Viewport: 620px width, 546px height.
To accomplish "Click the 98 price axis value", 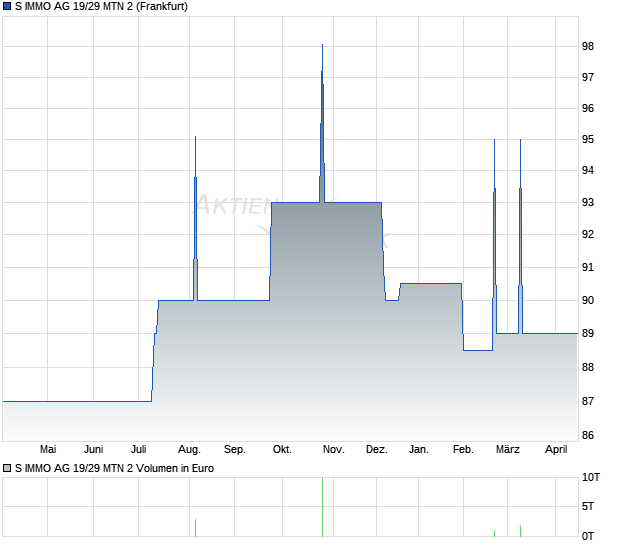I will point(588,46).
